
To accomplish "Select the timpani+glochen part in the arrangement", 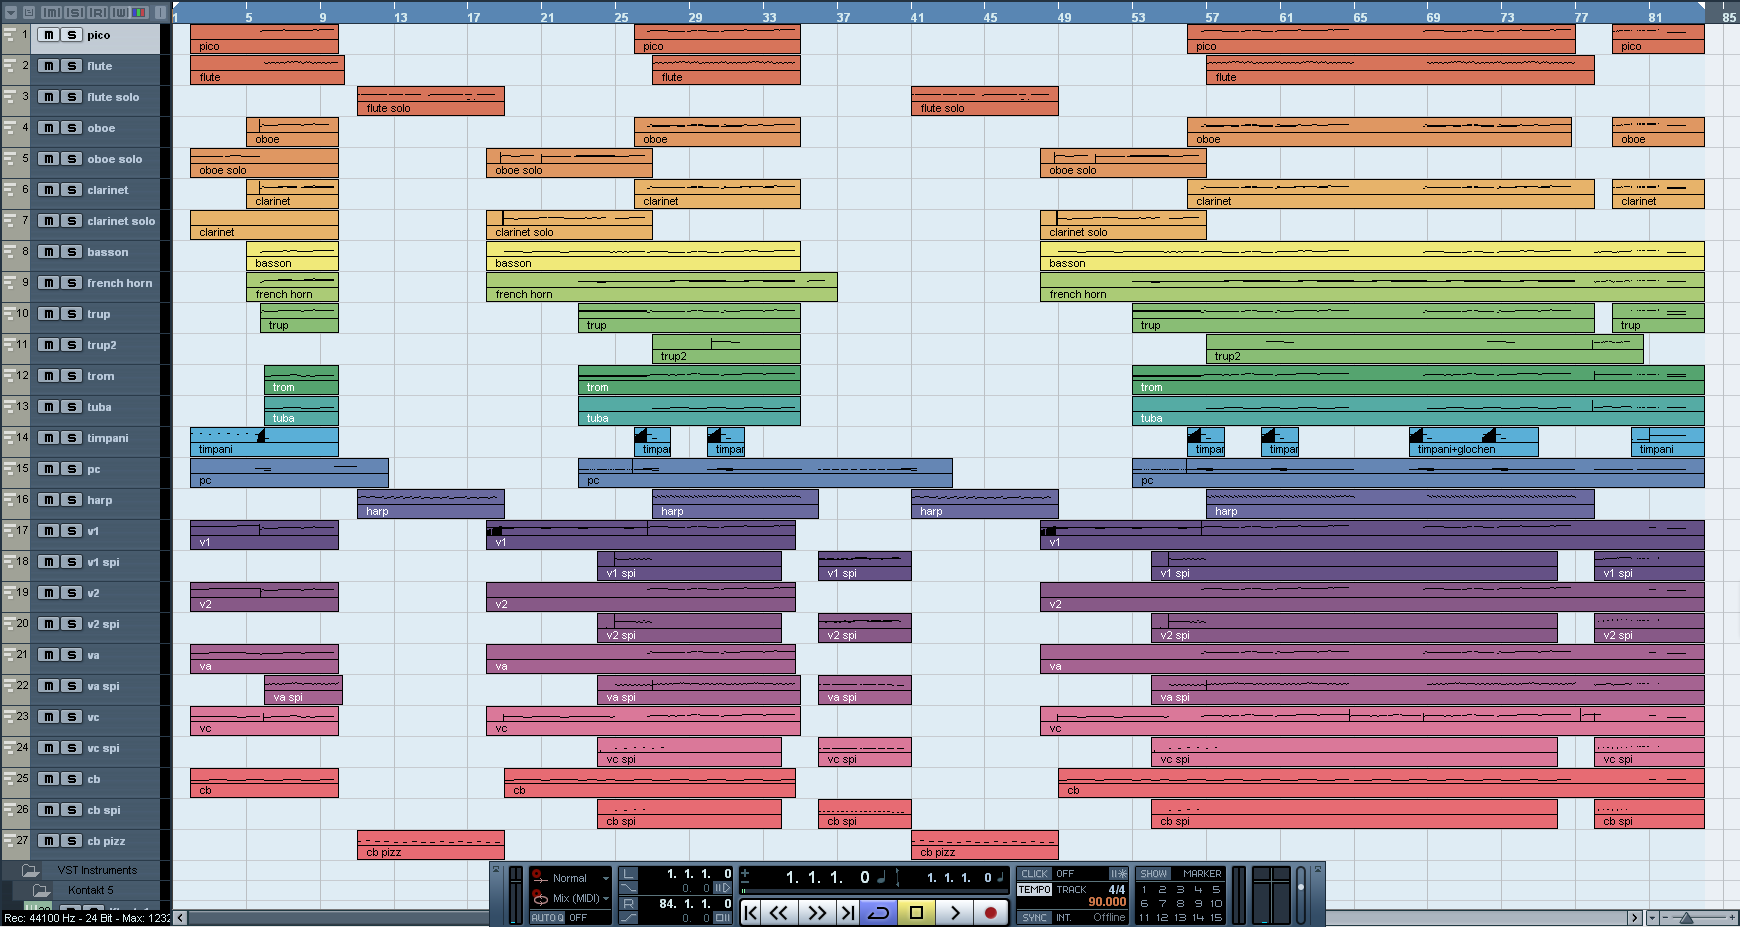I will [x=1473, y=442].
